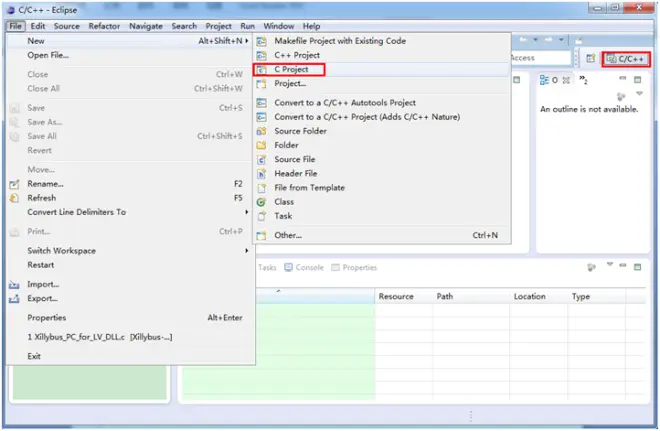Click the Folder icon in New submenu
This screenshot has height=431, width=660.
click(261, 146)
